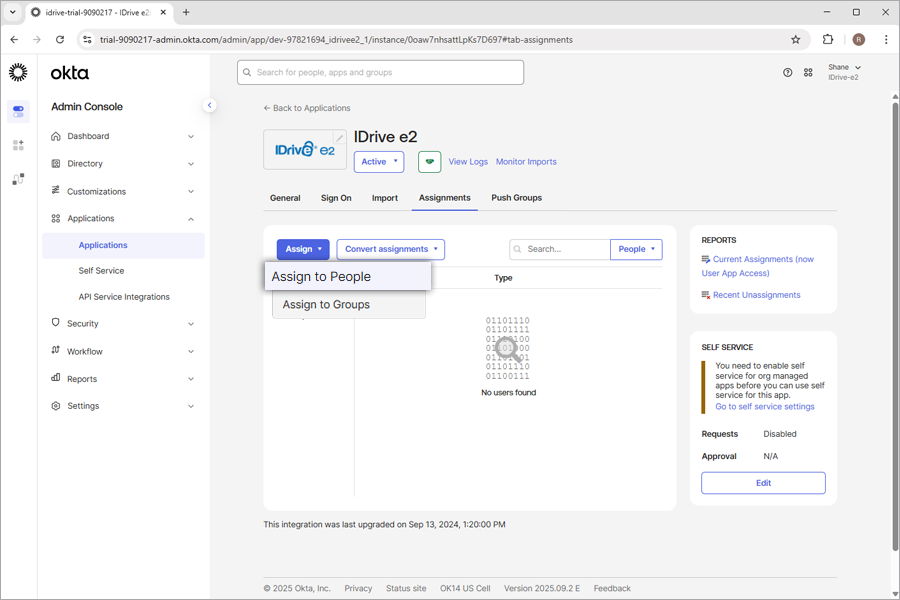Click the Okta sunburst logo icon
Screen dimensions: 900x600
click(x=18, y=72)
